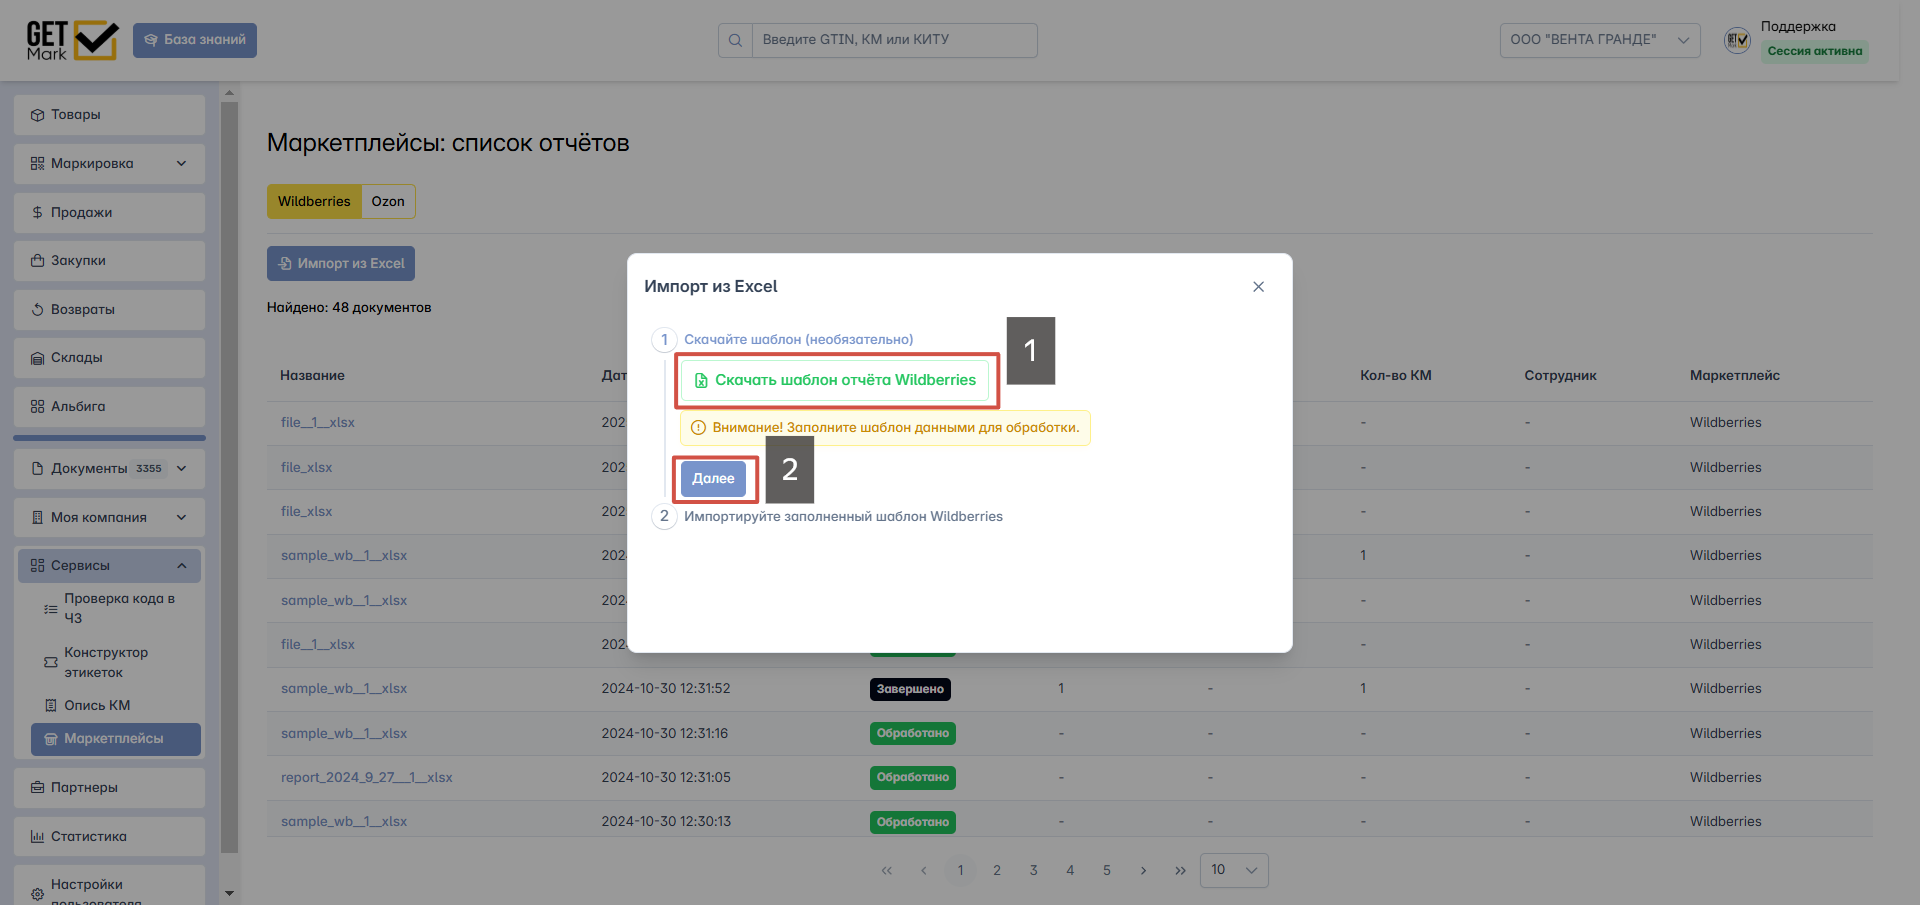Close the Импорт из Excel dialog

[x=1258, y=287]
